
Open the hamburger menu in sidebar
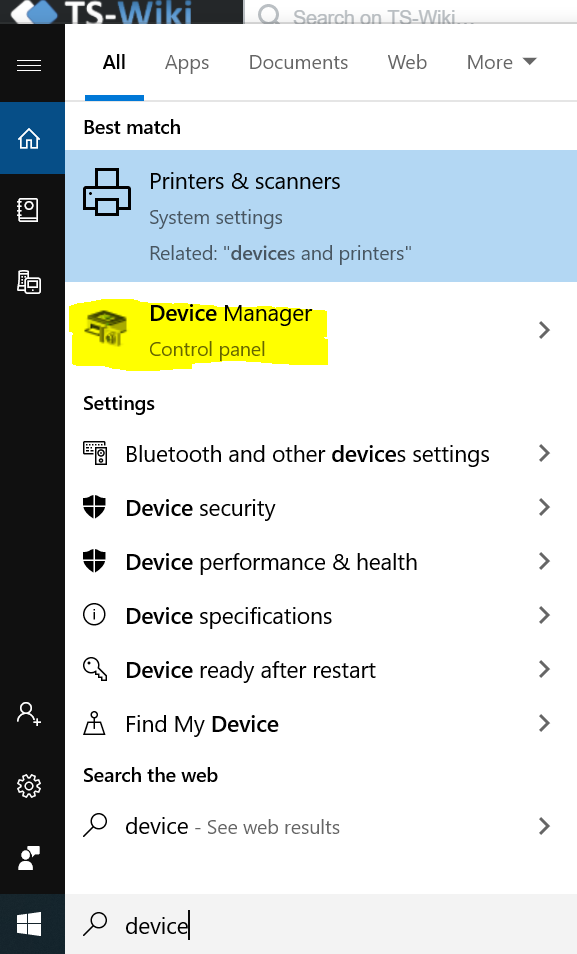(29, 64)
